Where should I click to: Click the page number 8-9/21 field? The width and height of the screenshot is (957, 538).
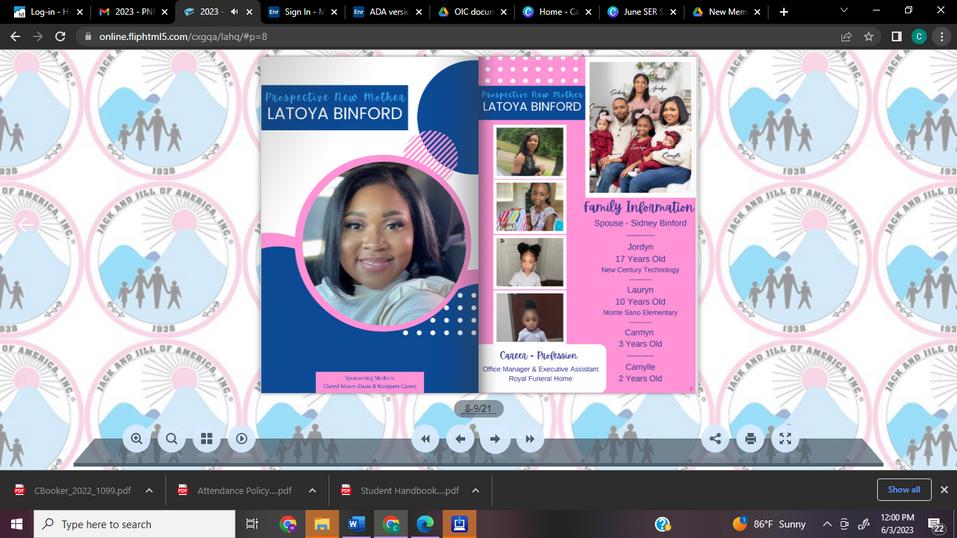(x=478, y=409)
